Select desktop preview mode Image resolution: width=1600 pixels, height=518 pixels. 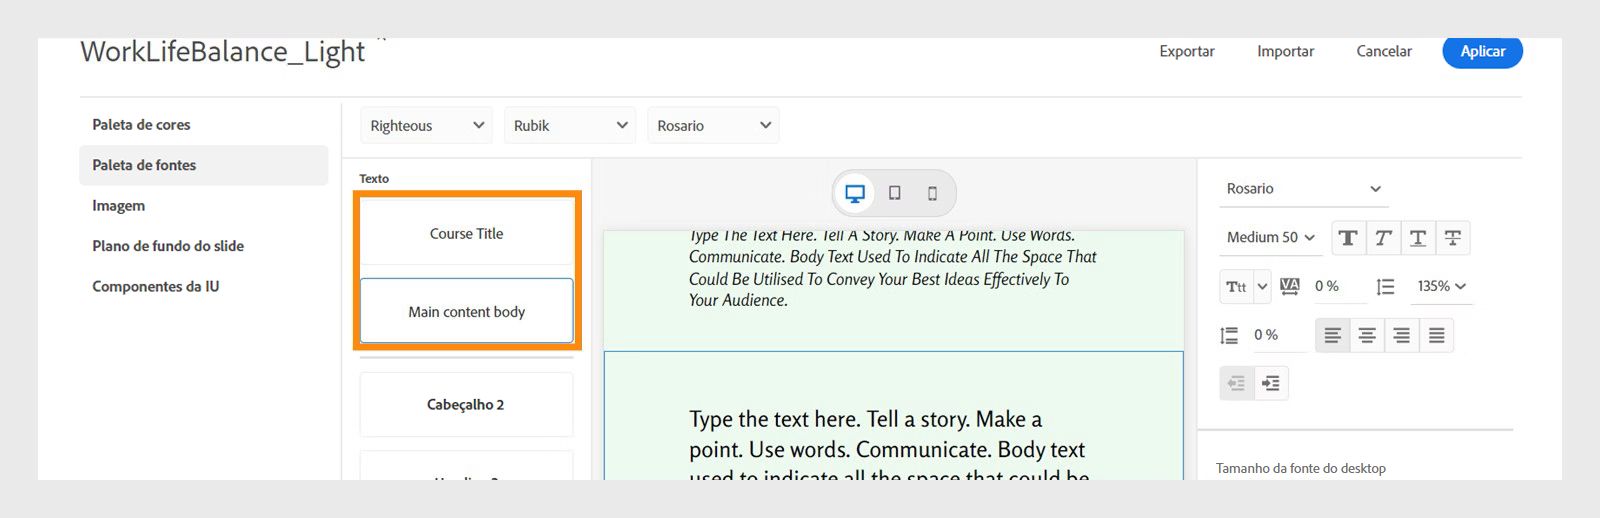[x=855, y=193]
